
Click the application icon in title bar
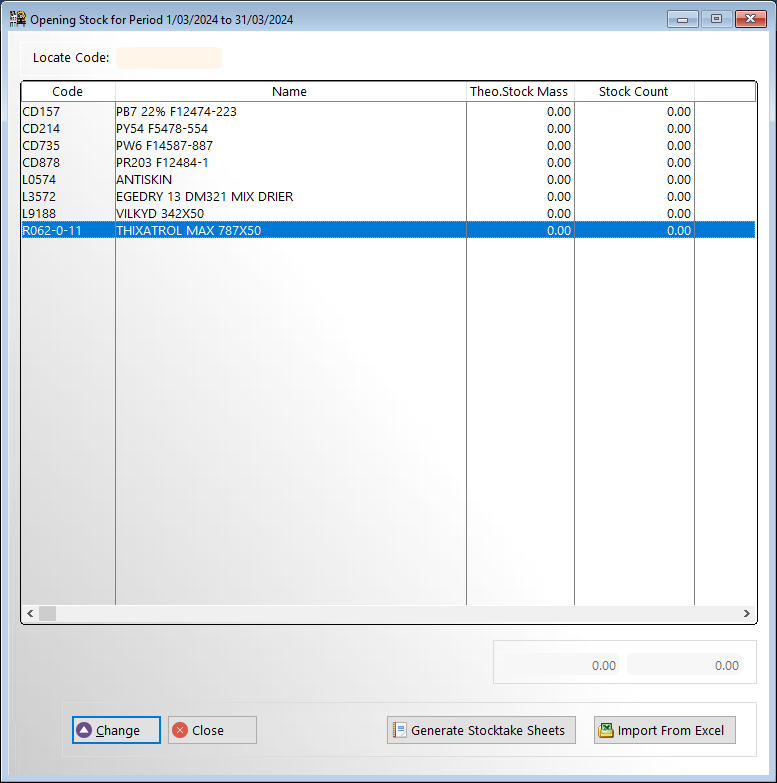tap(17, 18)
